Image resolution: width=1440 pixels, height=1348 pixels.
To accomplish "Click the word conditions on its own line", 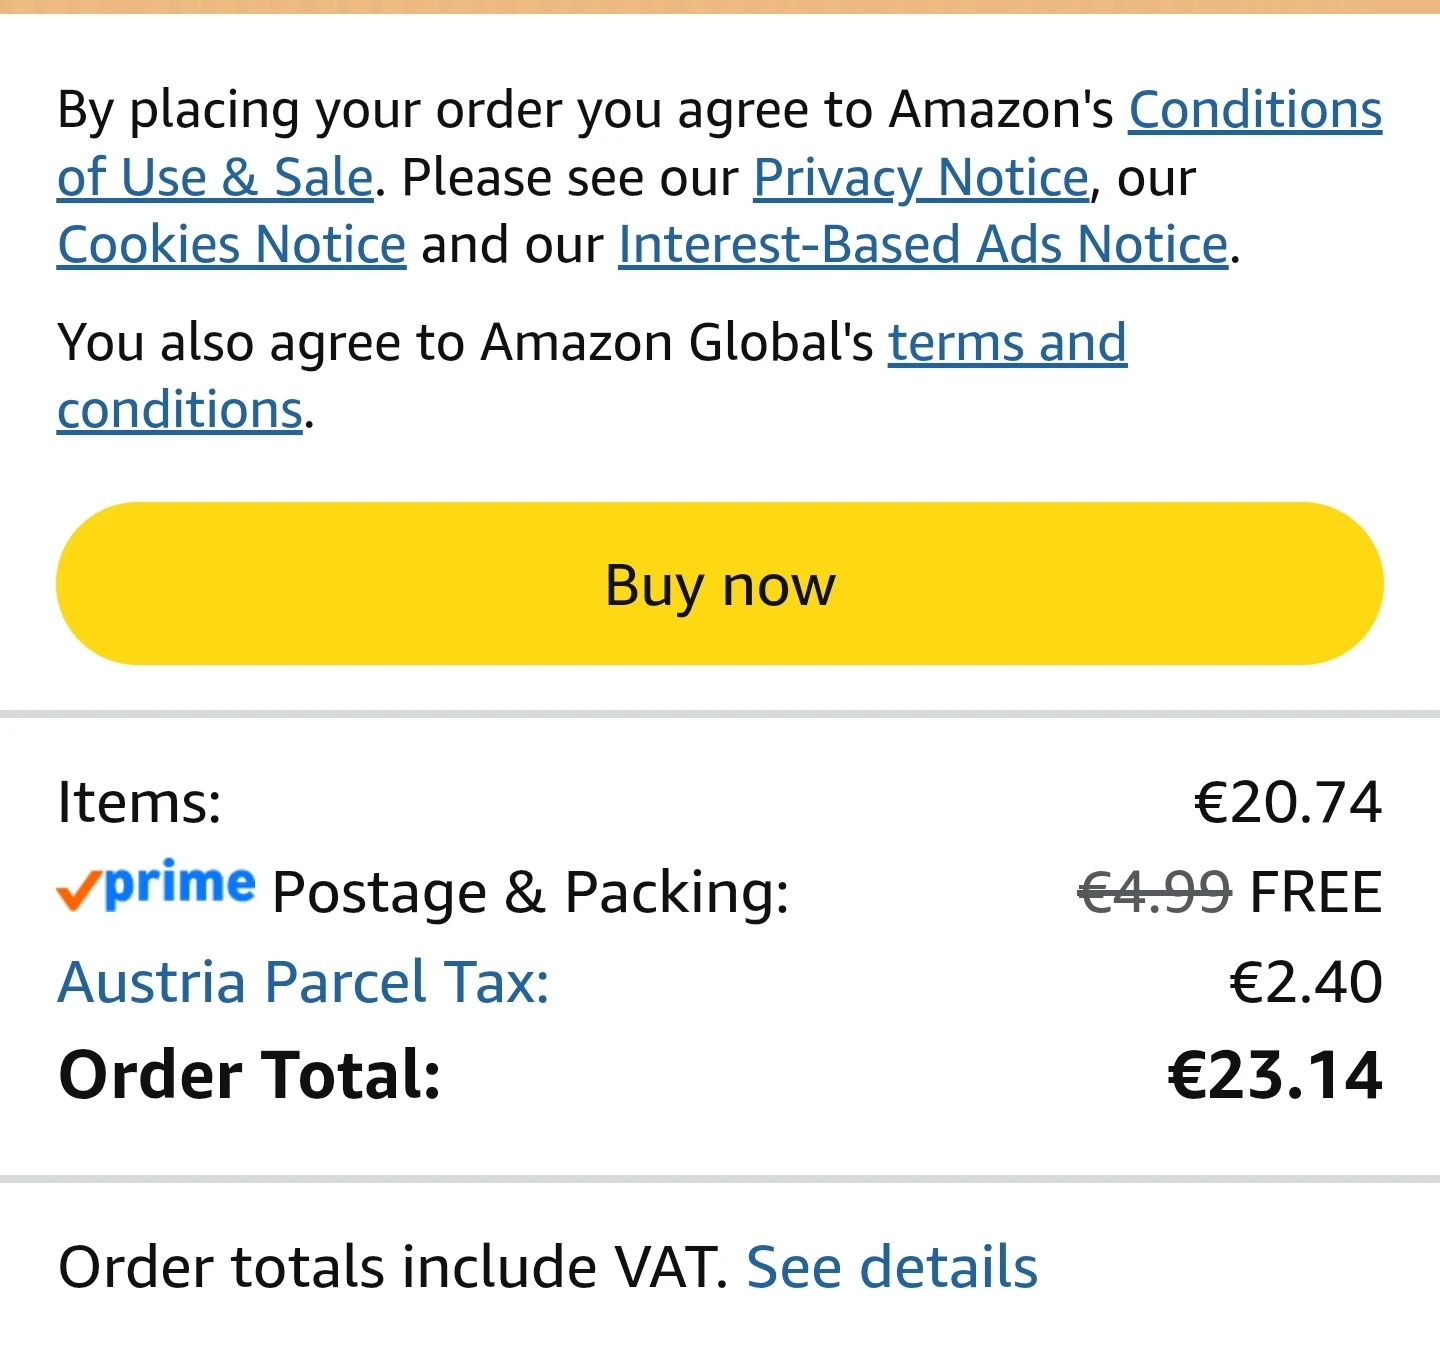I will point(180,410).
